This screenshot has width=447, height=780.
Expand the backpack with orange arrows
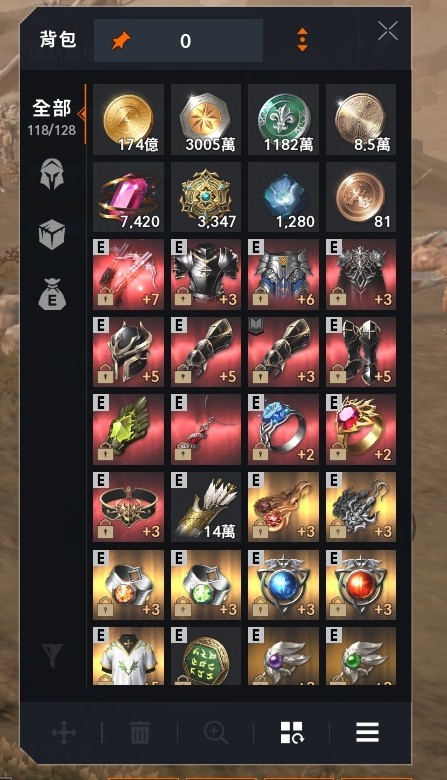coord(302,40)
